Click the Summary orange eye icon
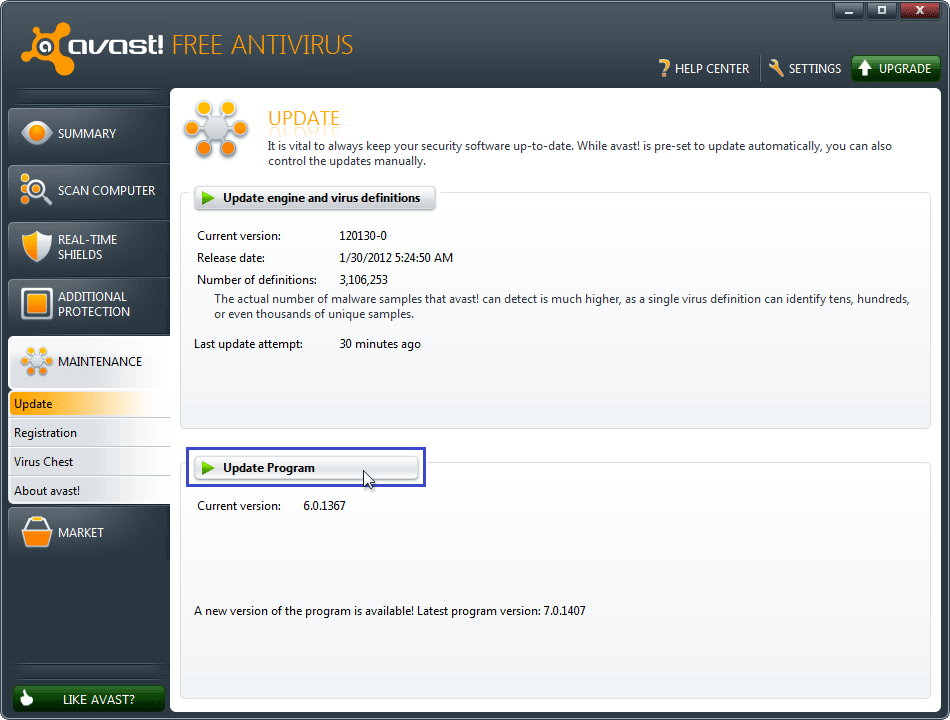This screenshot has width=950, height=720. coord(36,133)
